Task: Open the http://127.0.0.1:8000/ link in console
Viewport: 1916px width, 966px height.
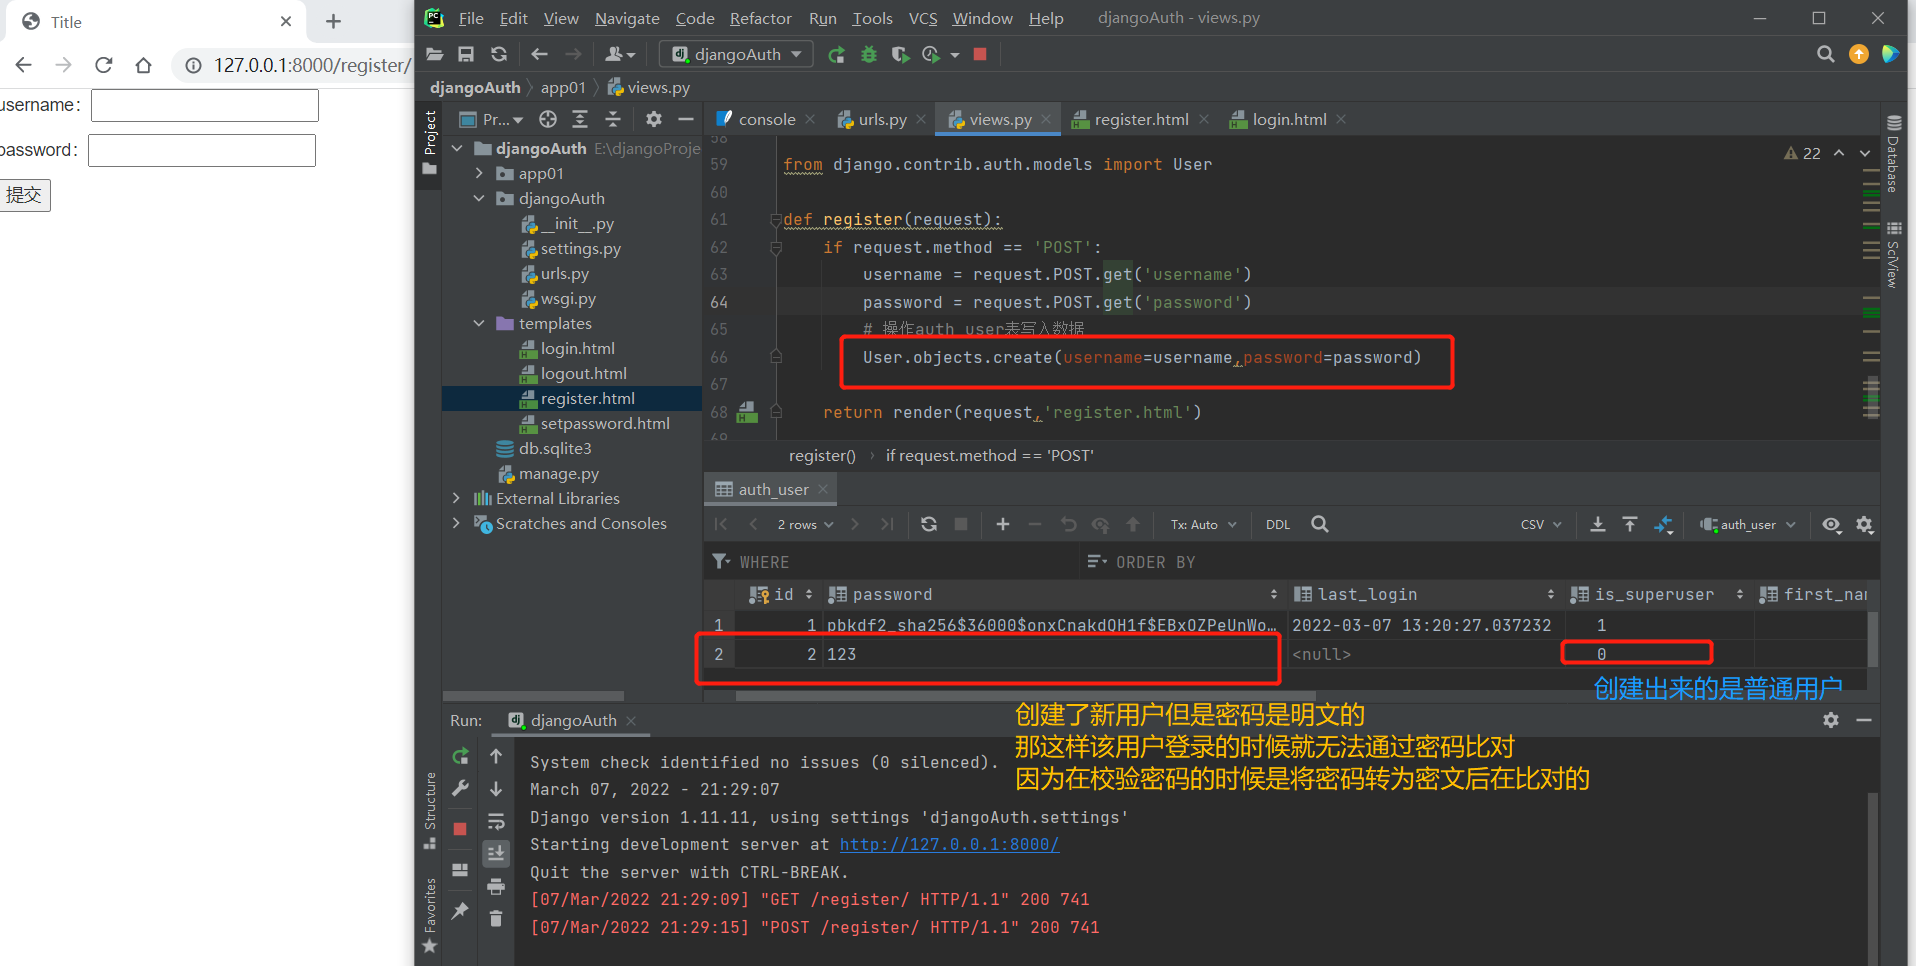Action: point(949,844)
